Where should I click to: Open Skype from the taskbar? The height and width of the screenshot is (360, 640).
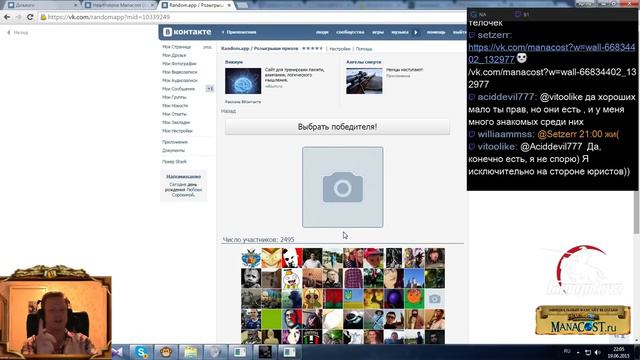142,352
